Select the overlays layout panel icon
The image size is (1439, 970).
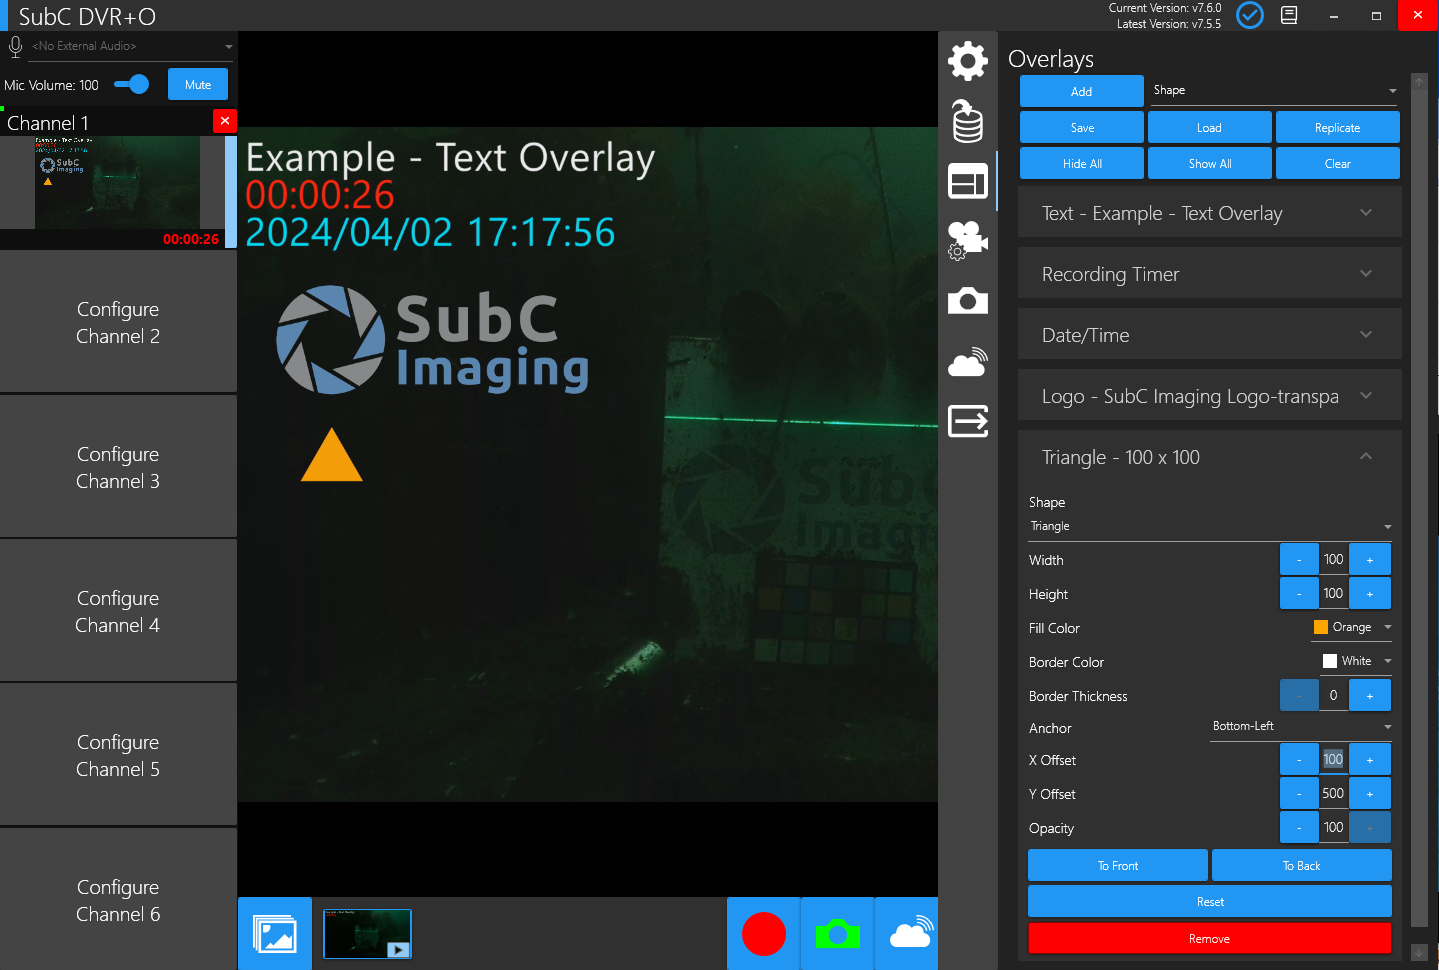967,182
